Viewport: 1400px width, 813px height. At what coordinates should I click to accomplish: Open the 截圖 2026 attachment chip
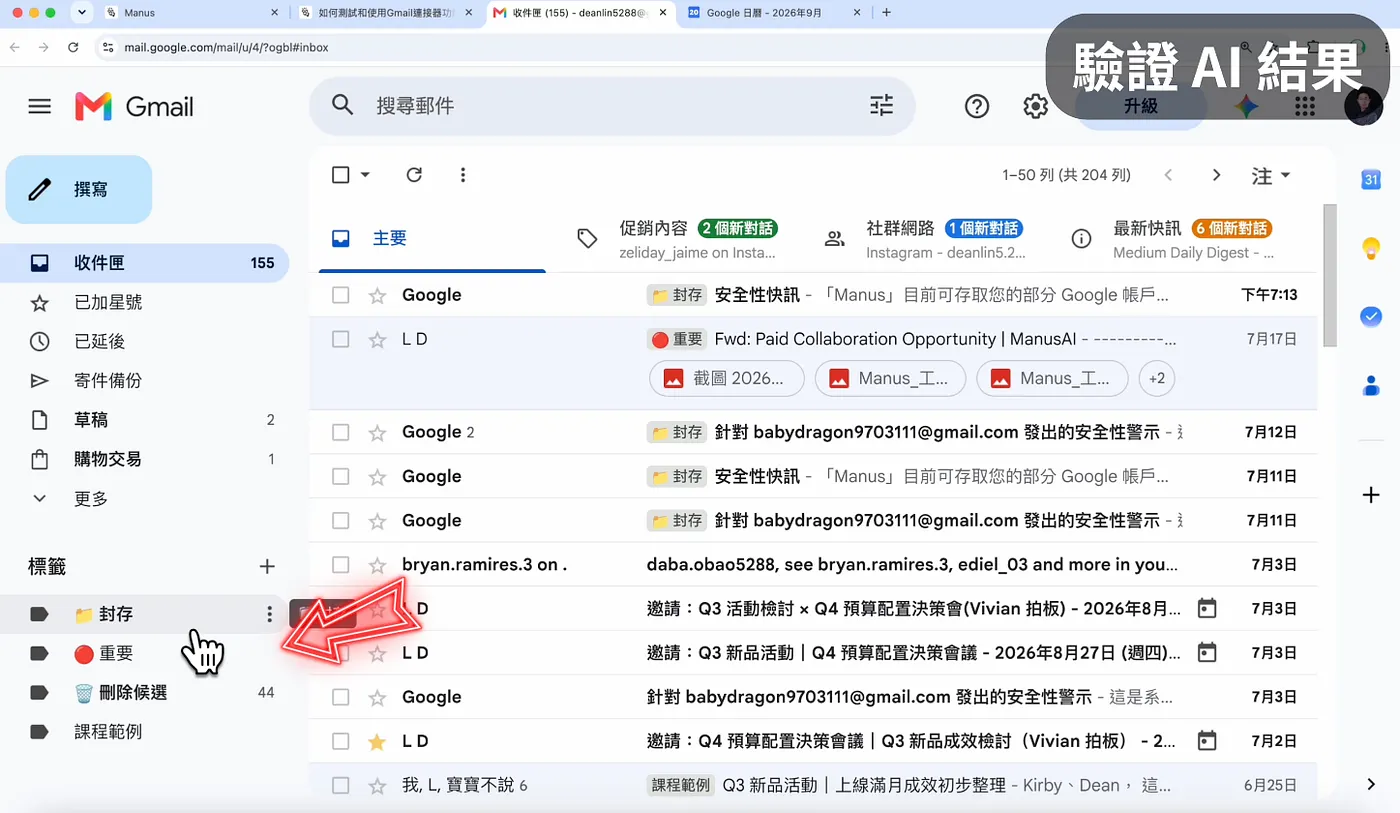(x=727, y=379)
